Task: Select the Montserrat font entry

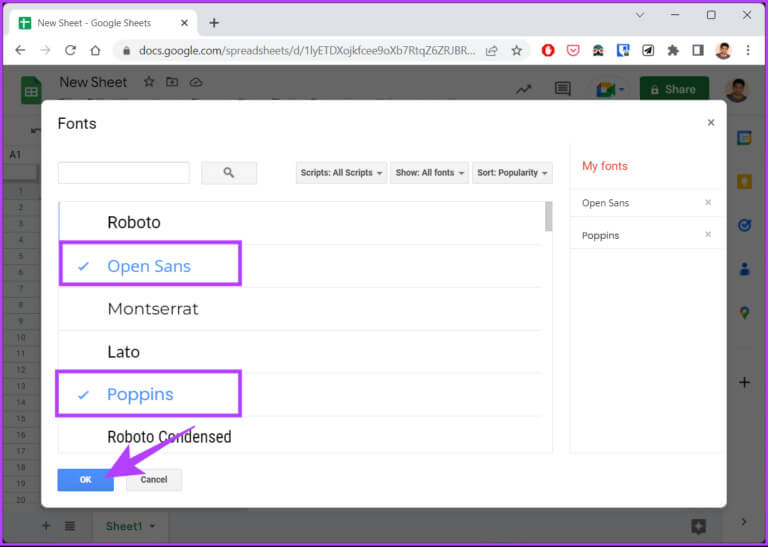Action: 153,309
